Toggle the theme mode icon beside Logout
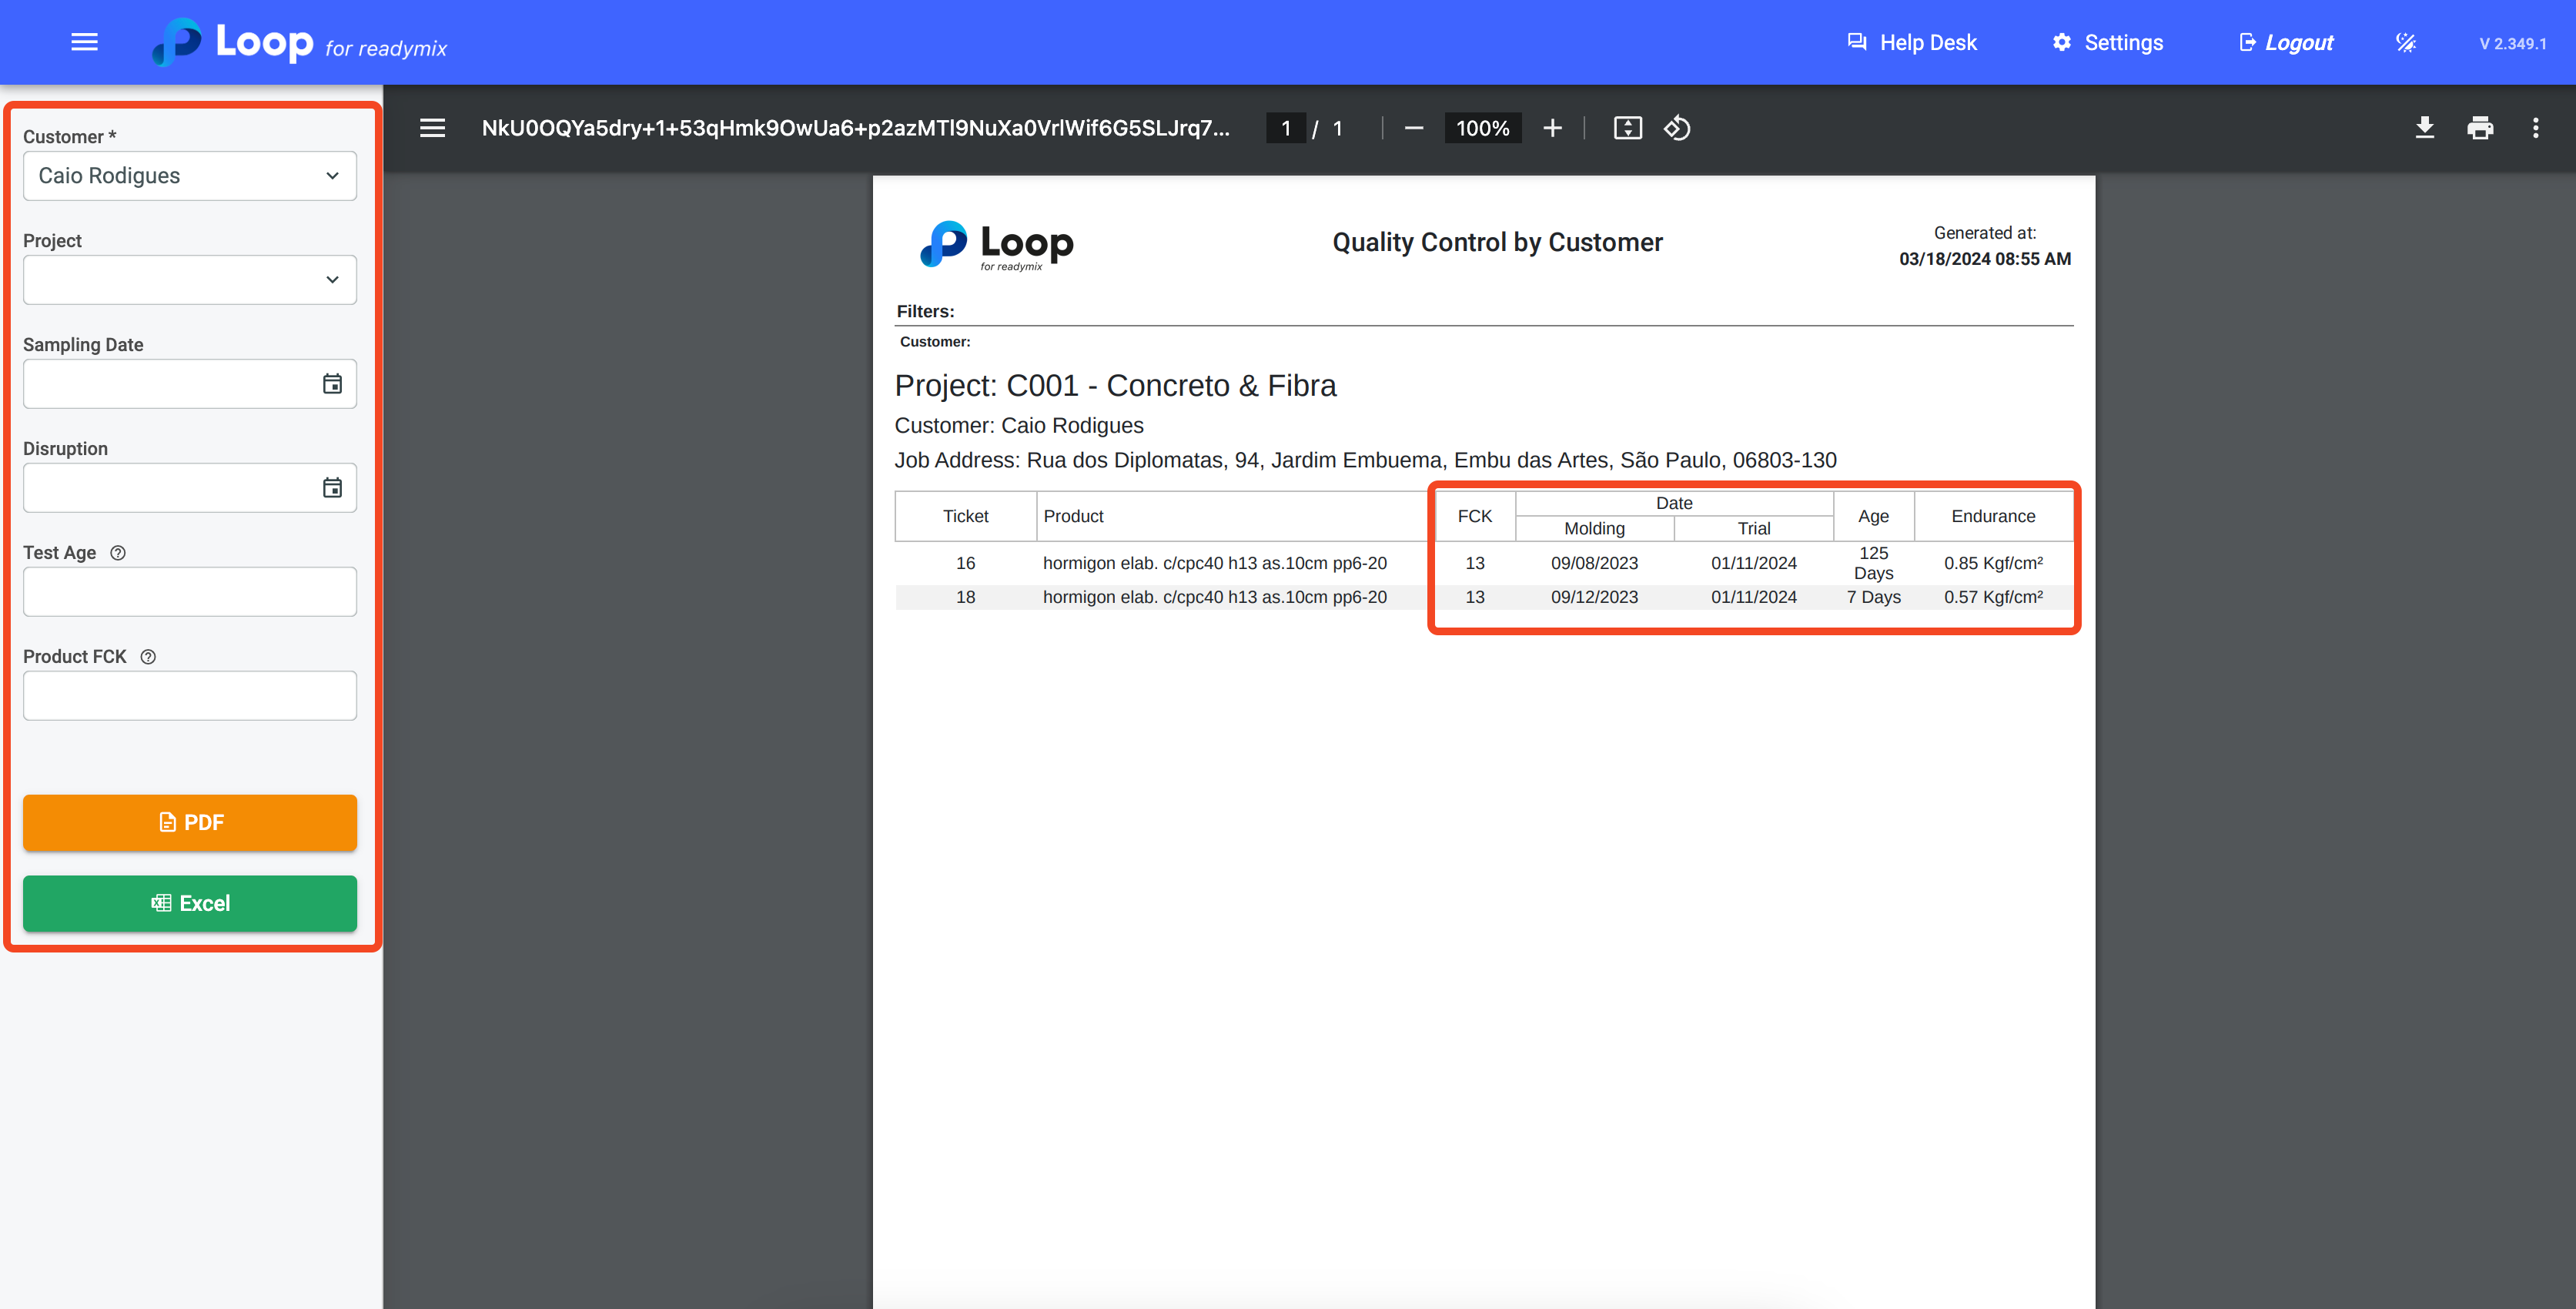Image resolution: width=2576 pixels, height=1309 pixels. (x=2406, y=42)
